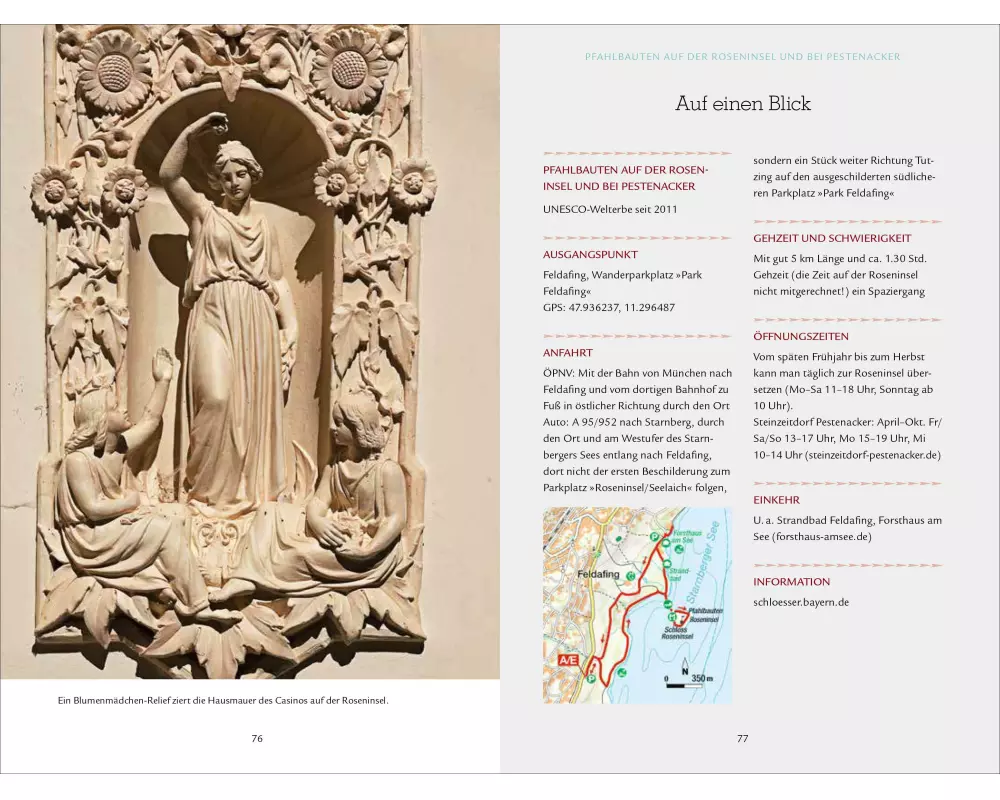Click the parking icon below the A/E marker
This screenshot has width=1000, height=800.
click(x=590, y=679)
